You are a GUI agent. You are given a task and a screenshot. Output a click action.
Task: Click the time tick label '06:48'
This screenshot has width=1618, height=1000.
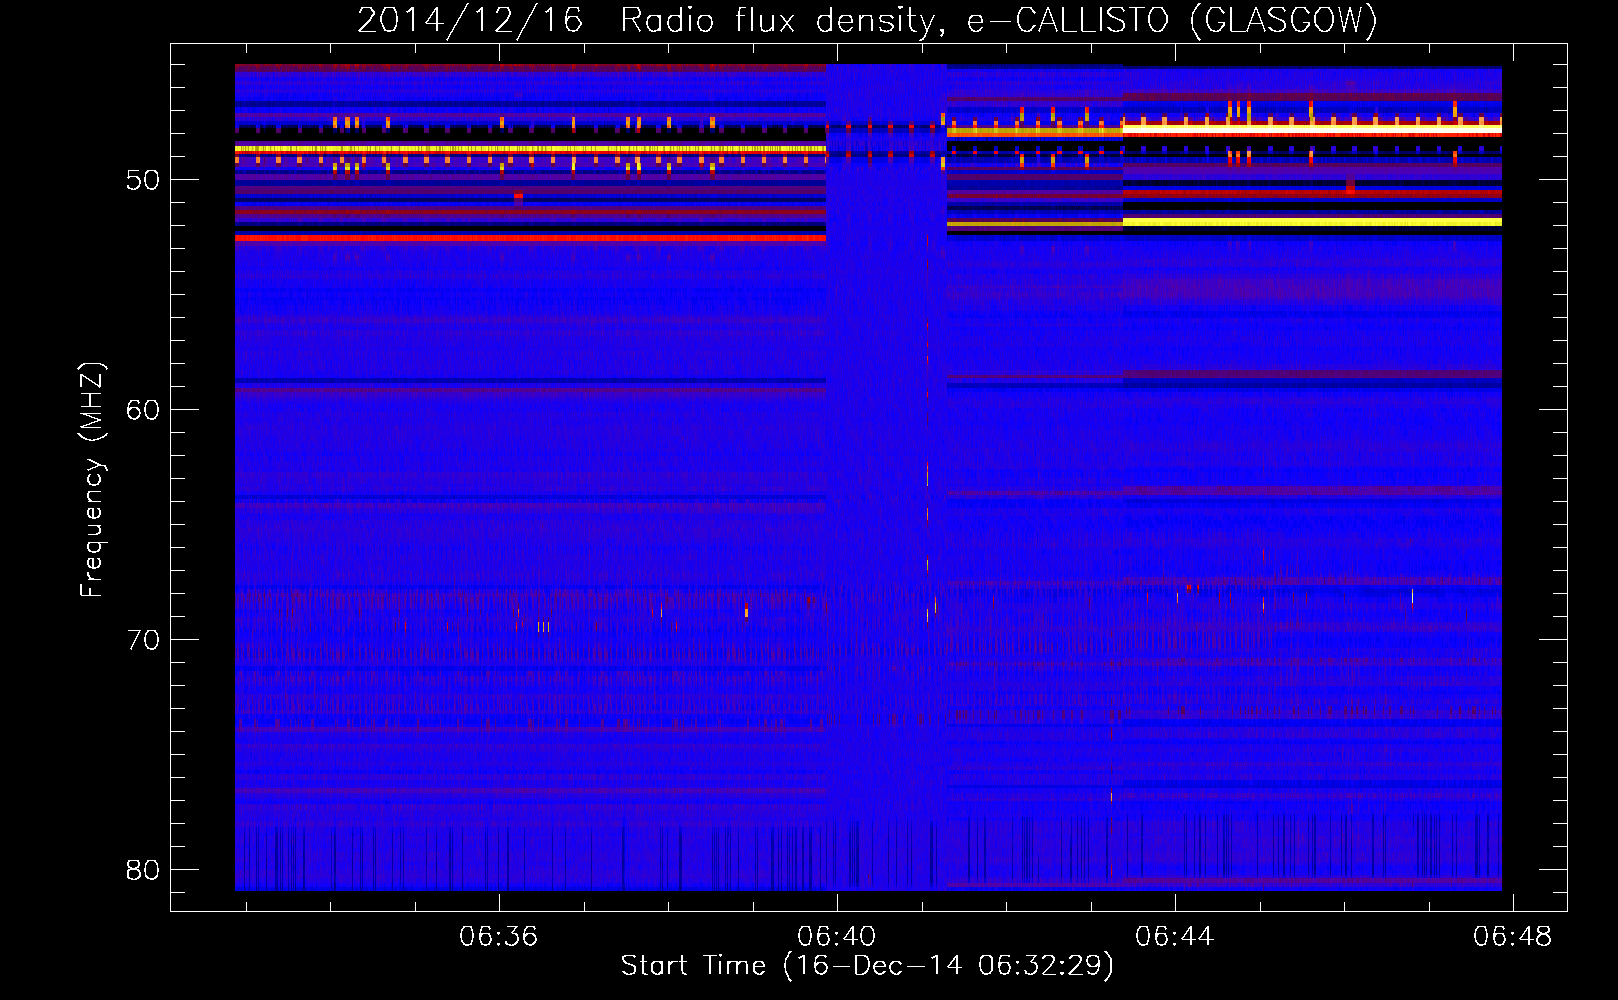pyautogui.click(x=1512, y=937)
